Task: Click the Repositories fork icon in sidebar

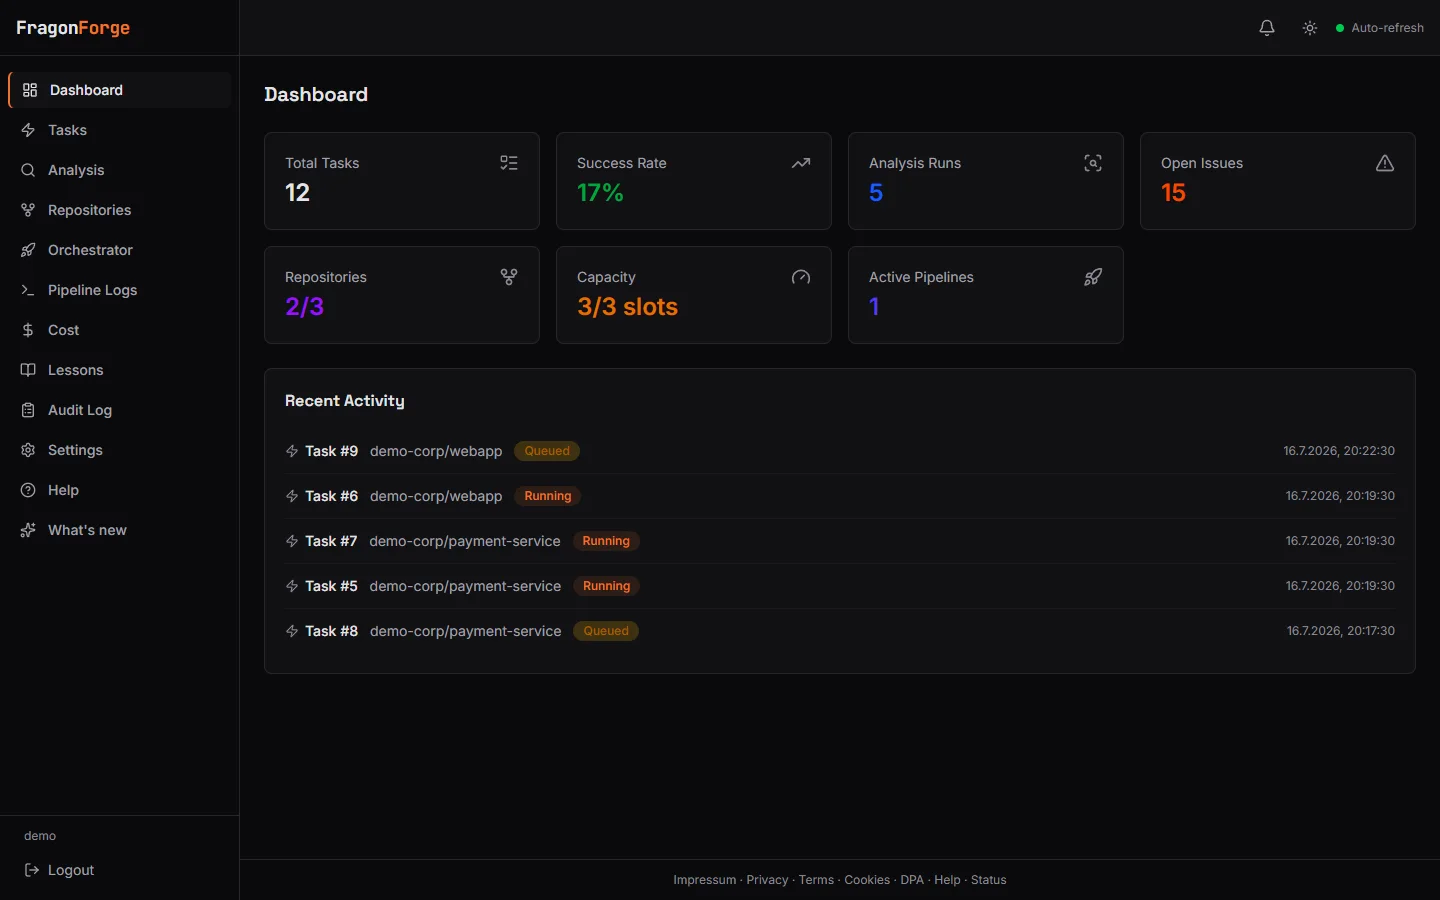Action: [x=28, y=210]
